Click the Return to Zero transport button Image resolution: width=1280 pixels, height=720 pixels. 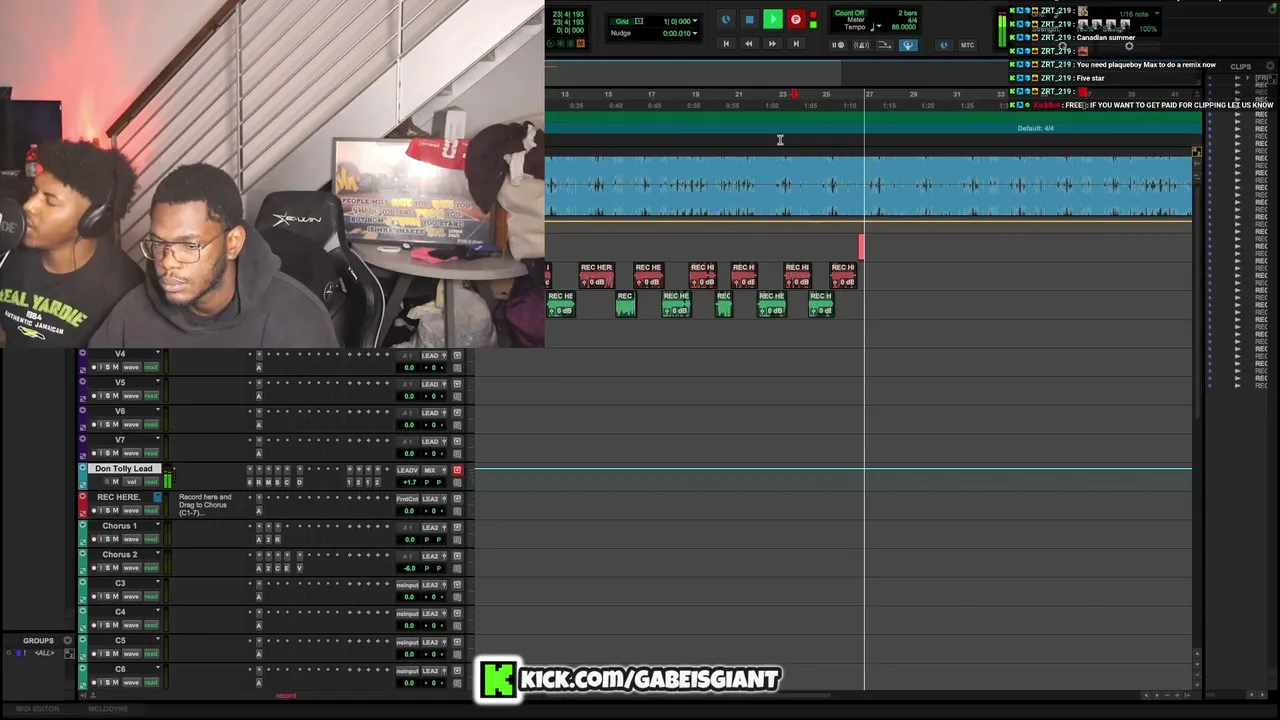[x=726, y=44]
